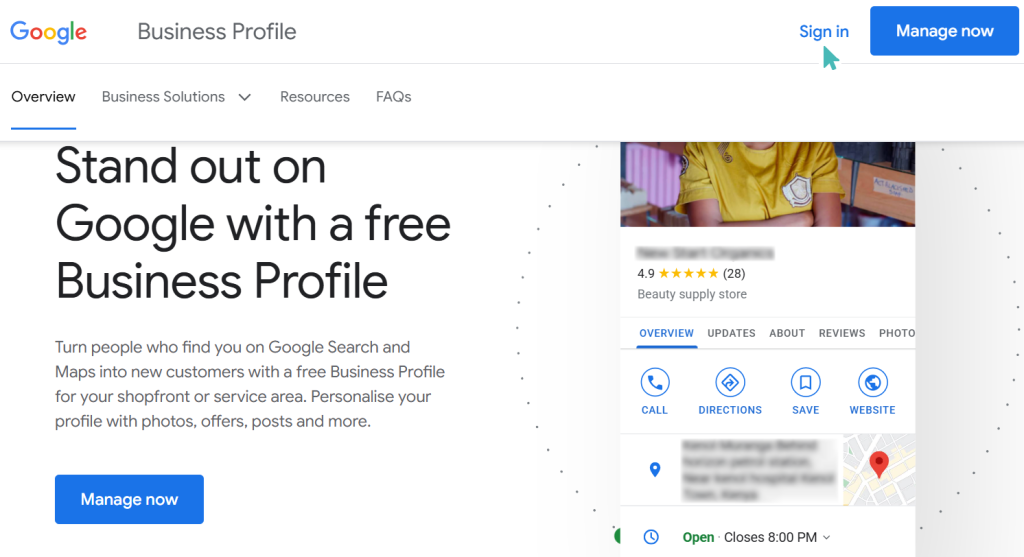
Task: Click the Google logo
Action: [48, 31]
